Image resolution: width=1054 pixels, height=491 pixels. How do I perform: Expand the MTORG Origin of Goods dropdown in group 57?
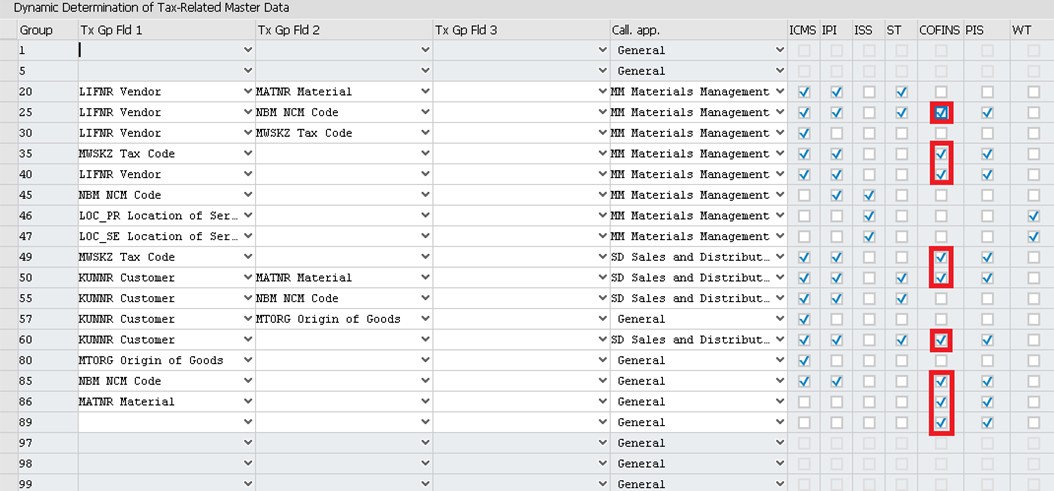coord(425,319)
